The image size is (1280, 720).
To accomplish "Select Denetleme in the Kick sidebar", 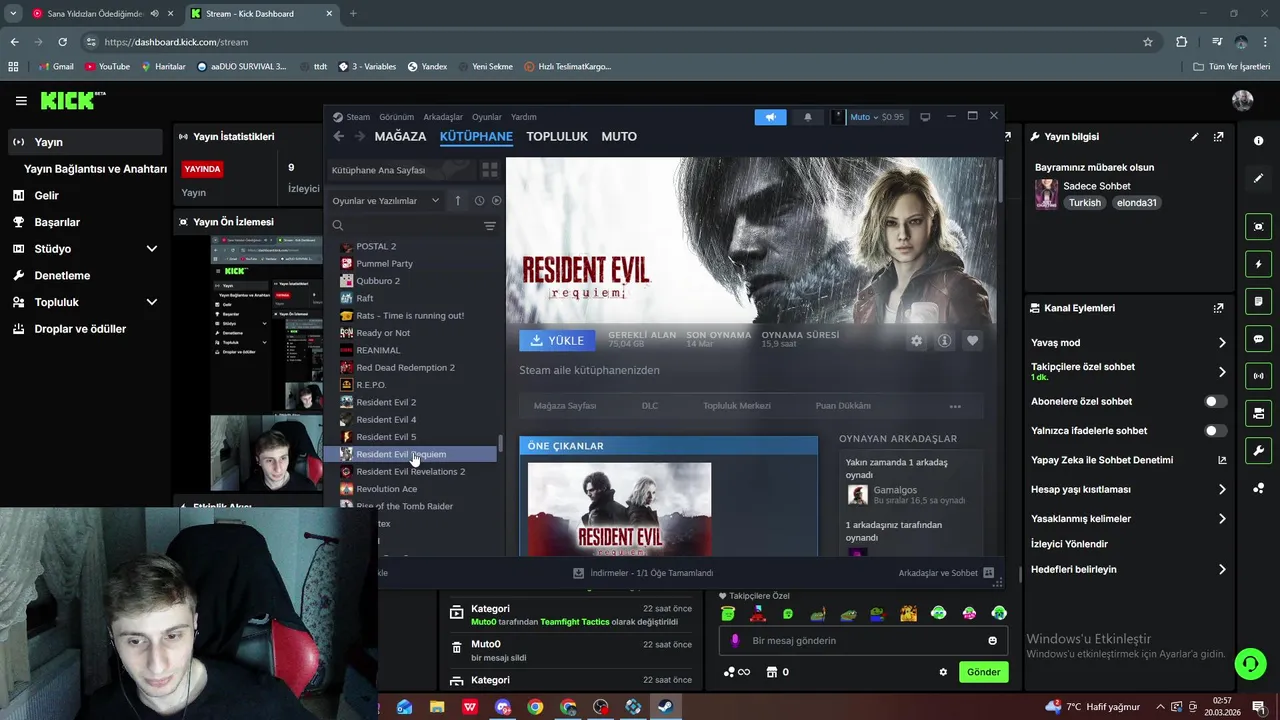I will coord(62,275).
